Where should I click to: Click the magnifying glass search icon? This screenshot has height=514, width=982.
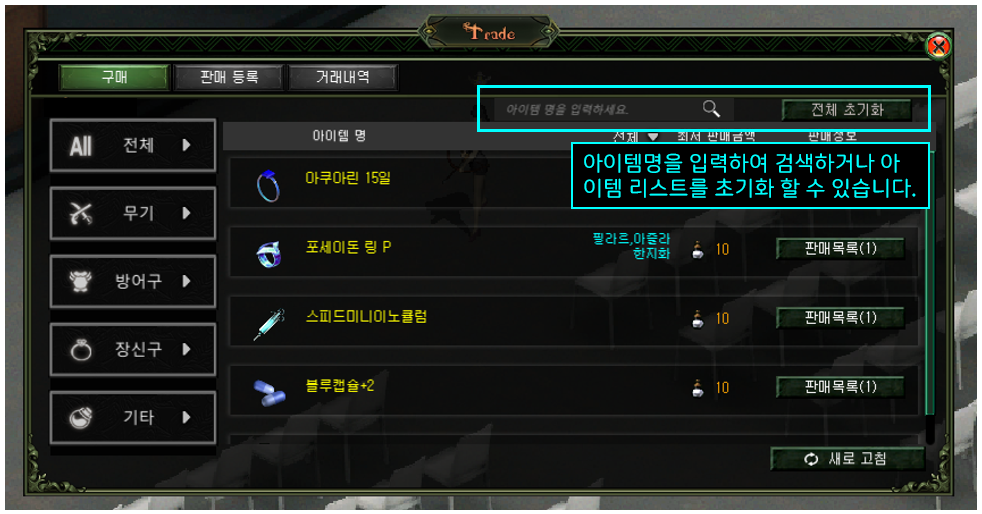[x=711, y=109]
